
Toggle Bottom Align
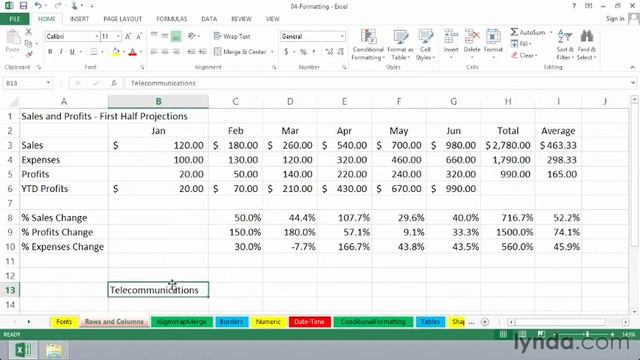pyautogui.click(x=176, y=36)
